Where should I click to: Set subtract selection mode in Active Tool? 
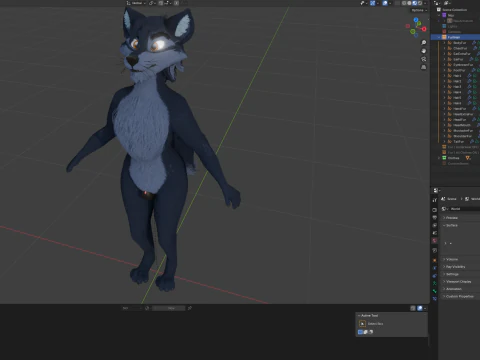click(x=371, y=332)
